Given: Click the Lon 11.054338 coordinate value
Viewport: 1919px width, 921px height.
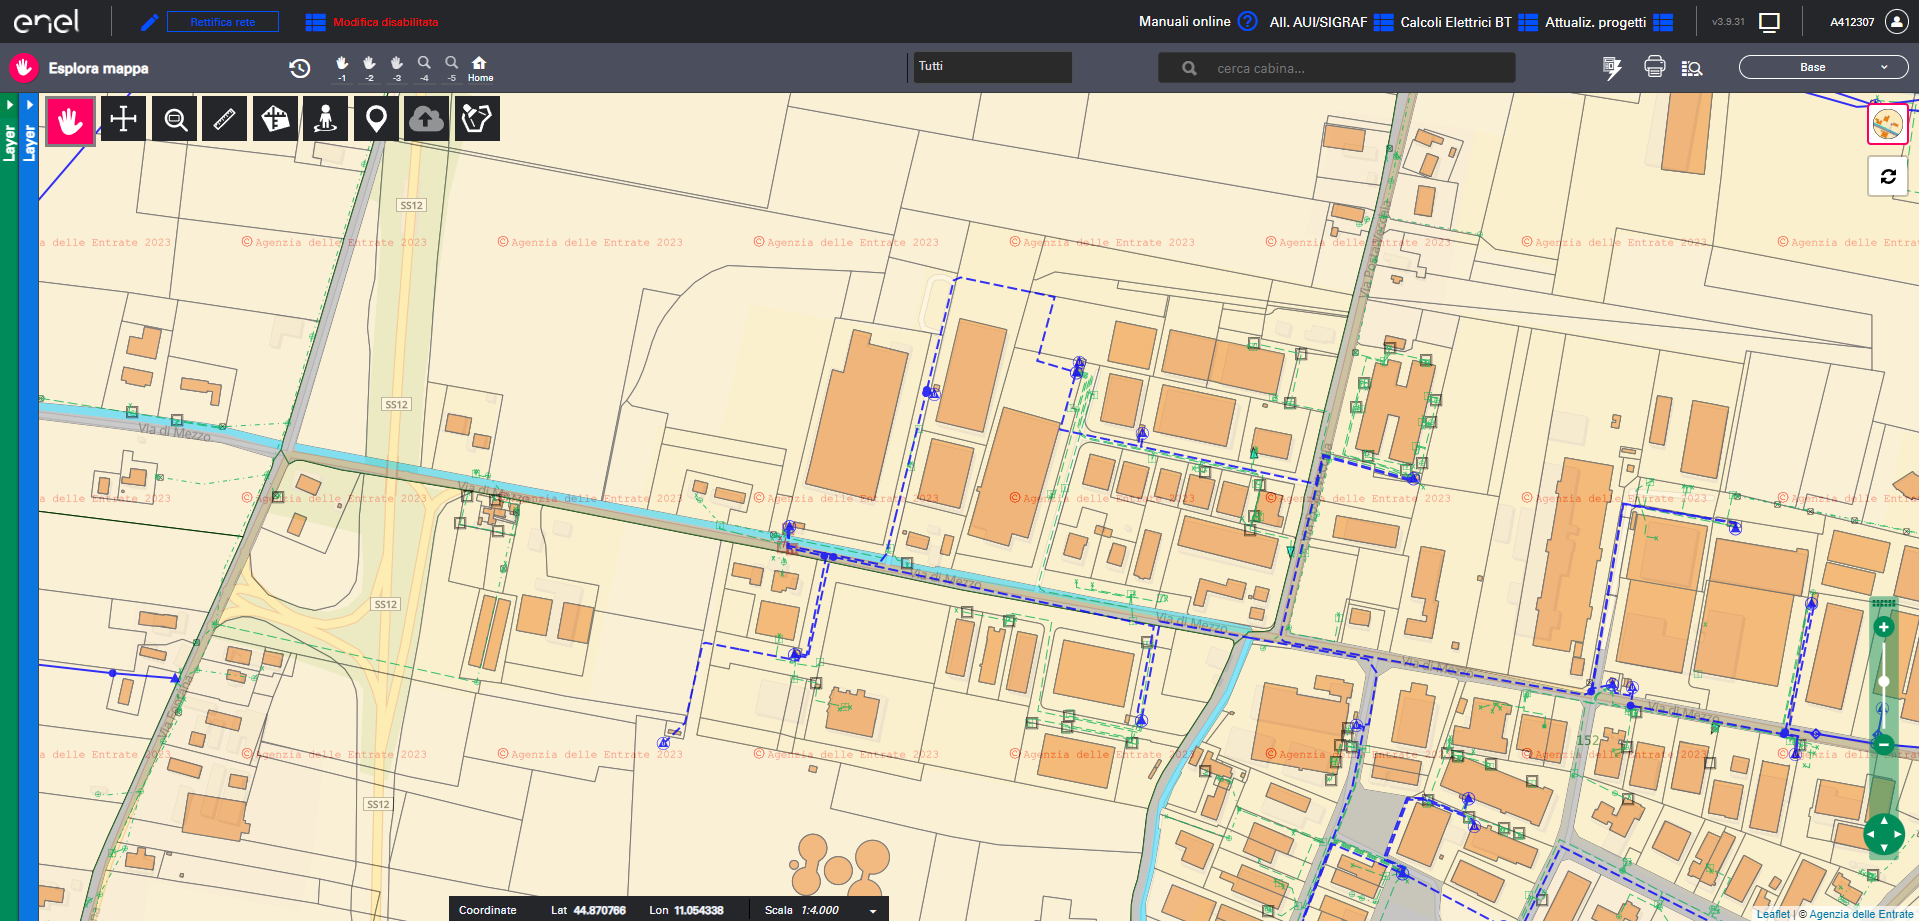Looking at the screenshot, I should (698, 910).
